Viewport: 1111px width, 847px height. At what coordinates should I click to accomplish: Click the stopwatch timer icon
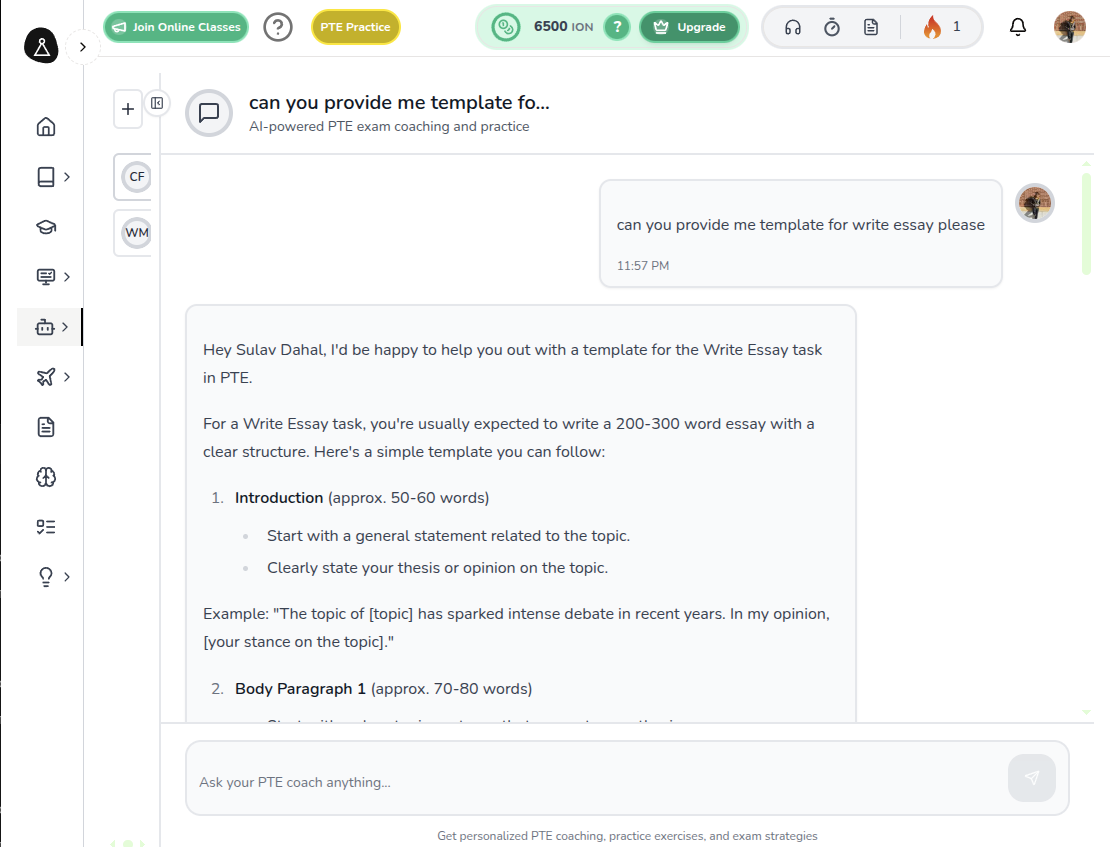832,27
